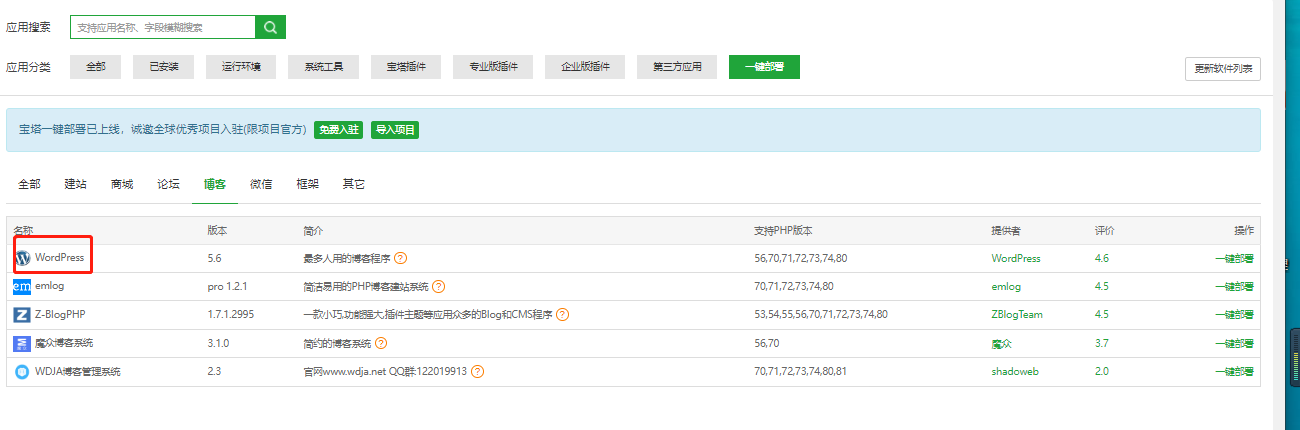The width and height of the screenshot is (1300, 430).
Task: Select the 运行环境 category button
Action: (241, 67)
